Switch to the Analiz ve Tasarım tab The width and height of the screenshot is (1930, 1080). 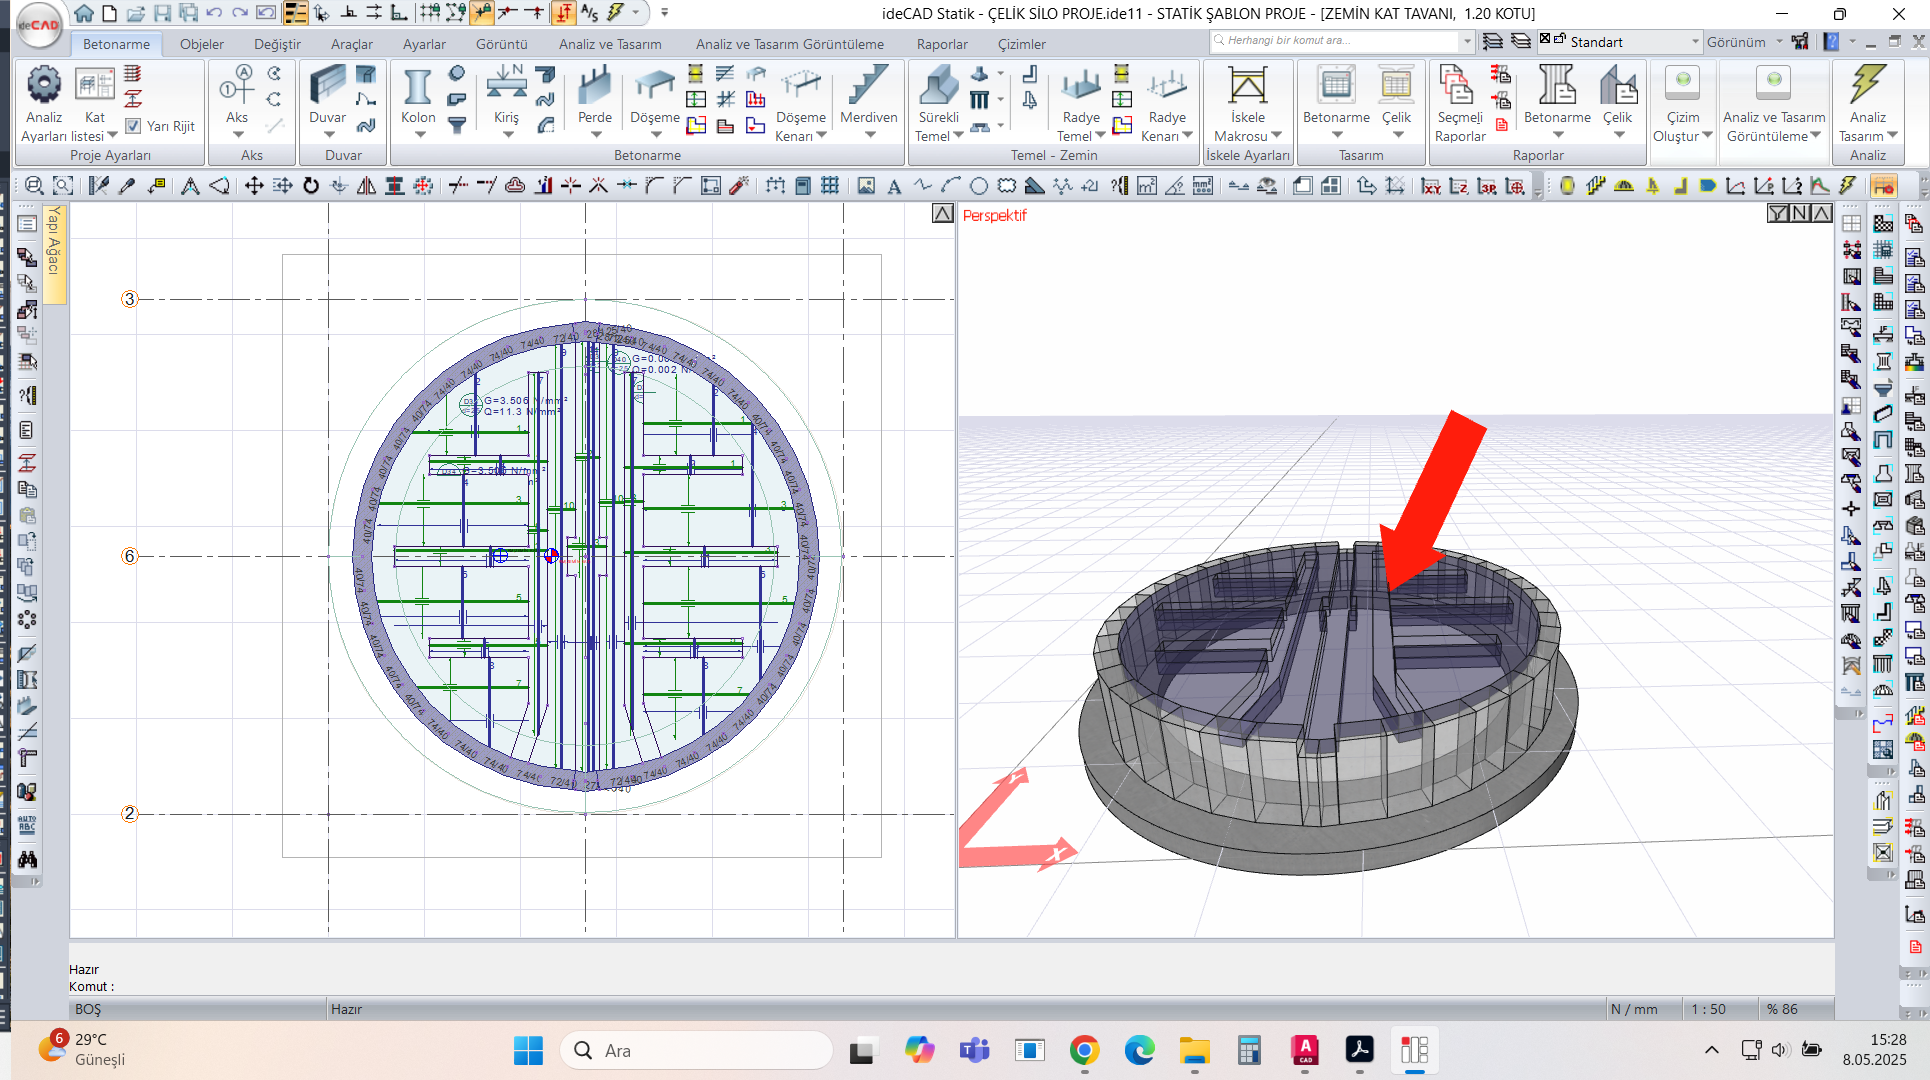pyautogui.click(x=610, y=44)
